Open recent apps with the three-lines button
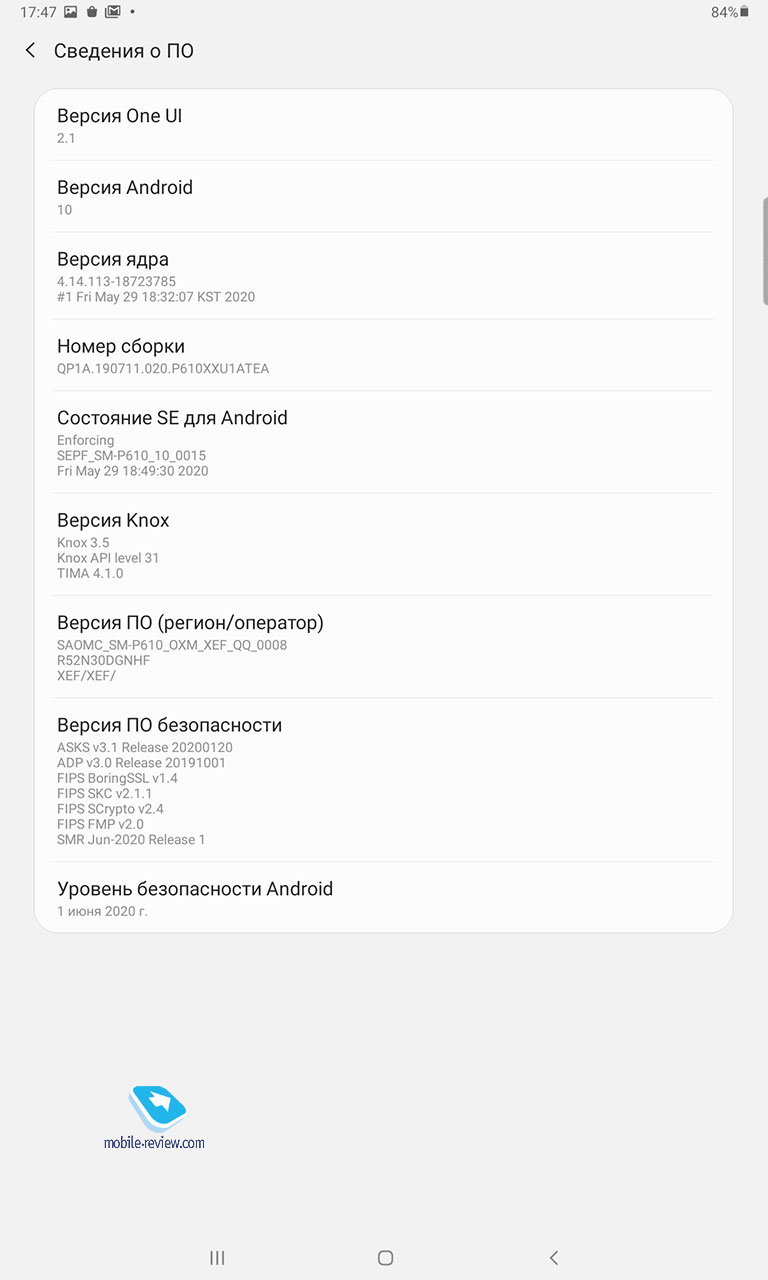The width and height of the screenshot is (768, 1280). point(217,1258)
